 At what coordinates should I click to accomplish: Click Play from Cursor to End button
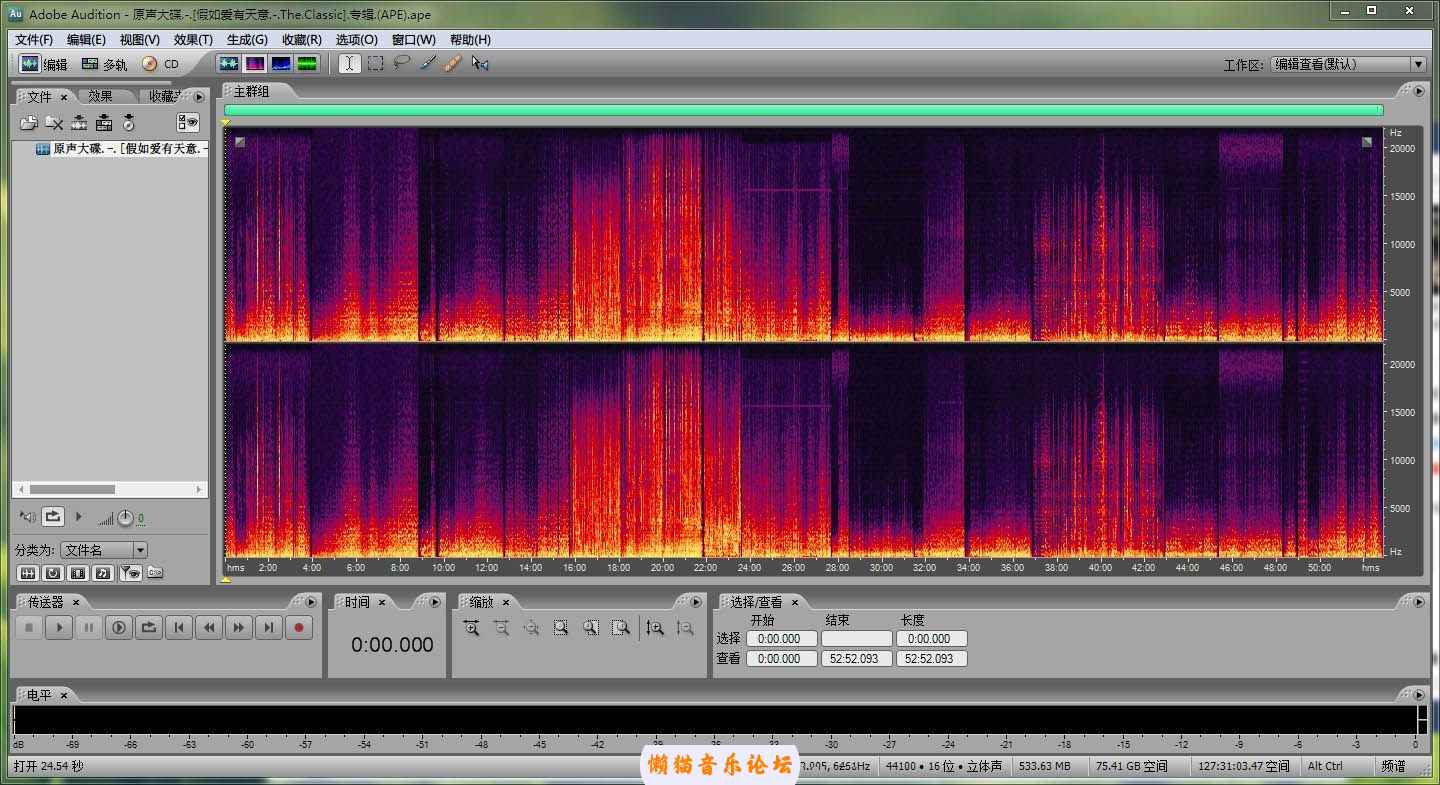[119, 628]
